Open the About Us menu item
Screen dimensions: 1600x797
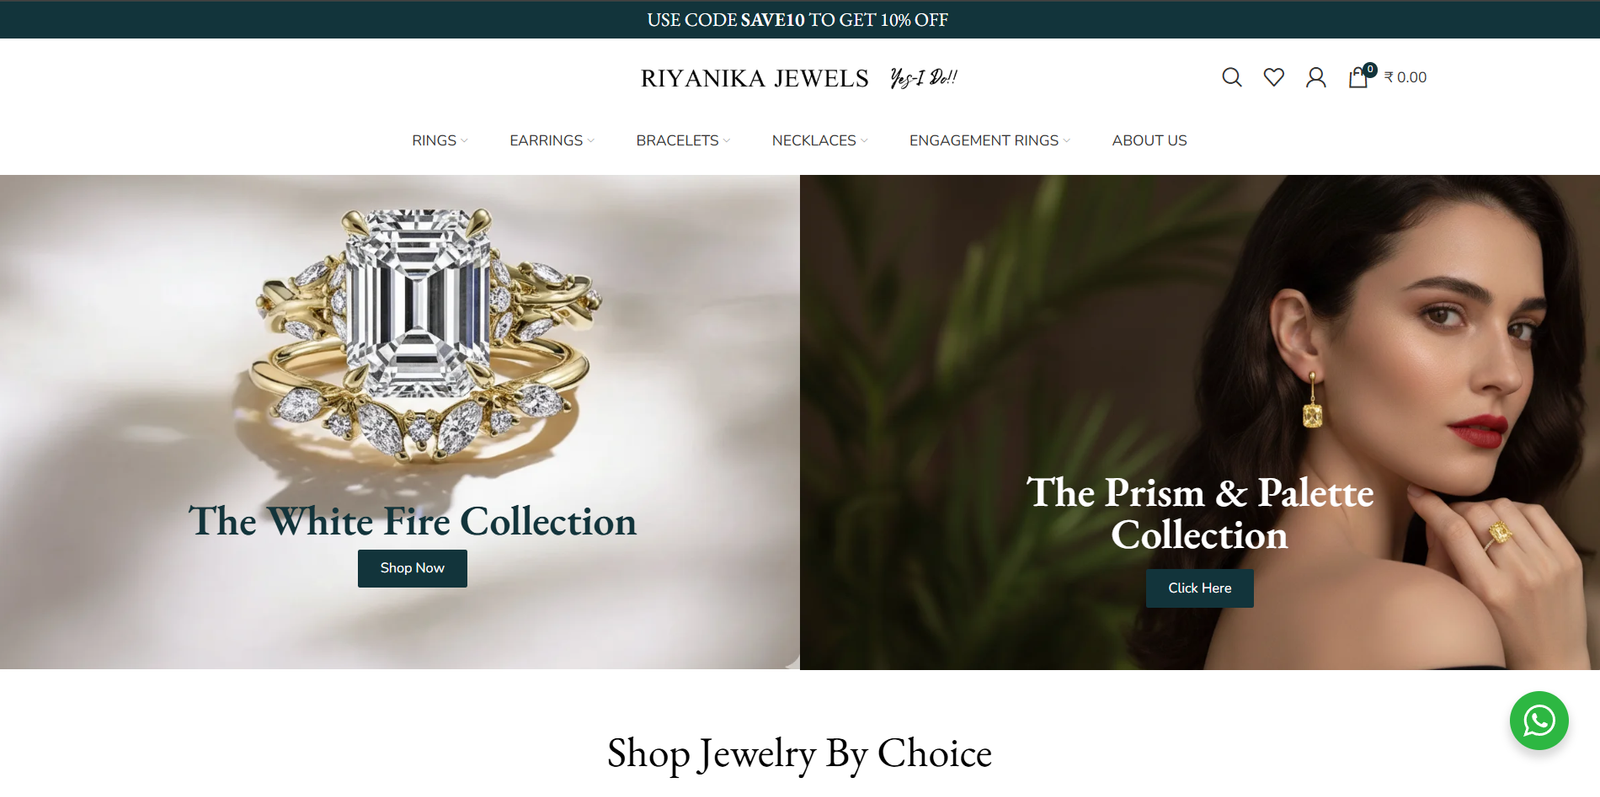(1149, 141)
